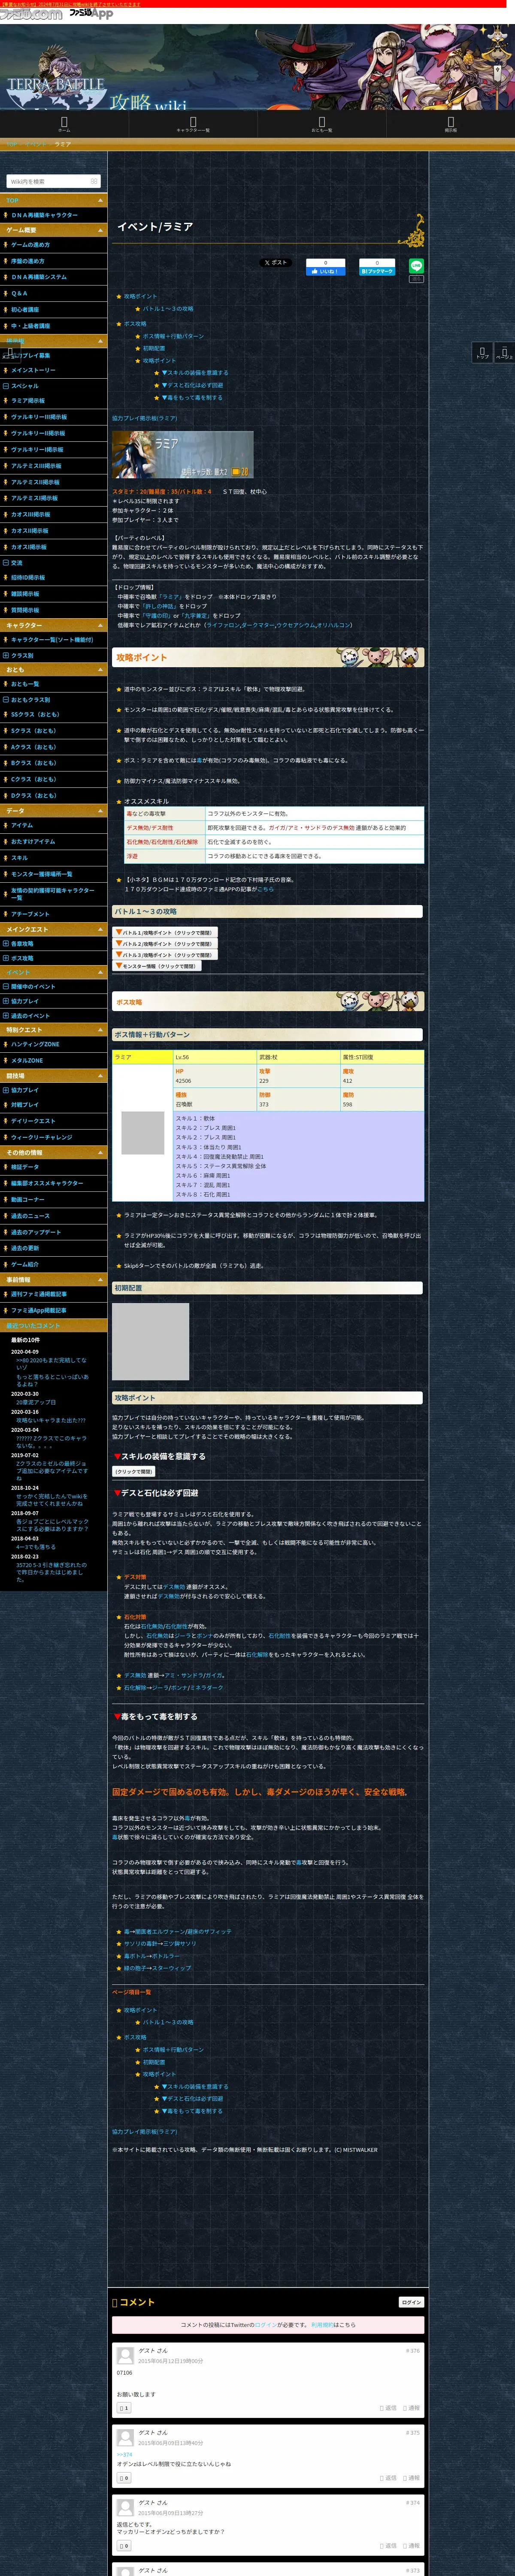Click 返信 on comment #376

point(389,2408)
